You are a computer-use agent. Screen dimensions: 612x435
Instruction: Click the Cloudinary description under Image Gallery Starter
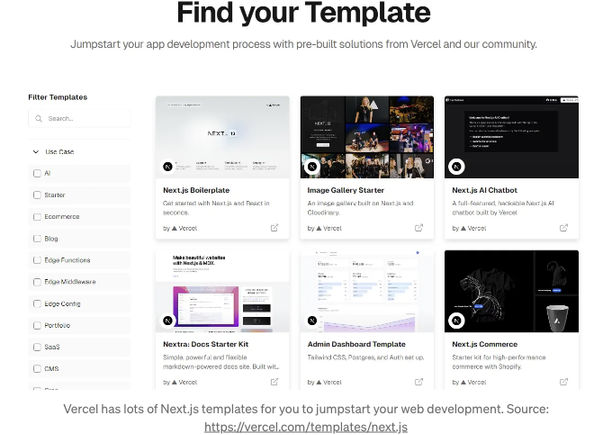pos(360,208)
